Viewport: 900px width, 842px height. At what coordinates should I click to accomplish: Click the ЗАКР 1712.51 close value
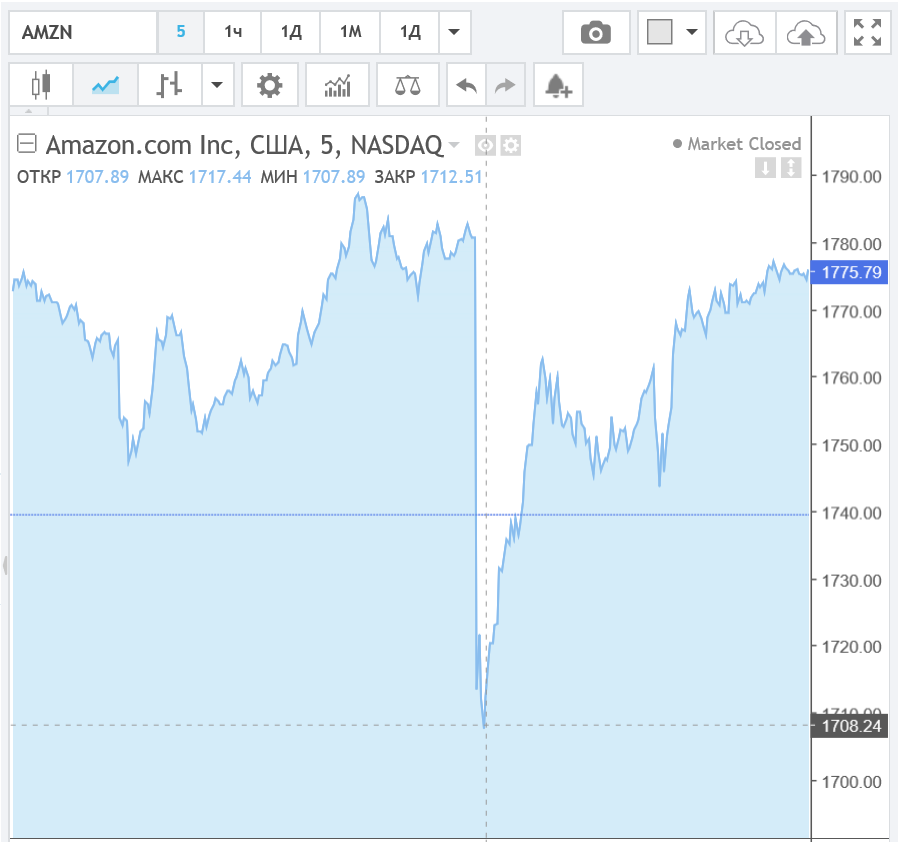point(428,177)
